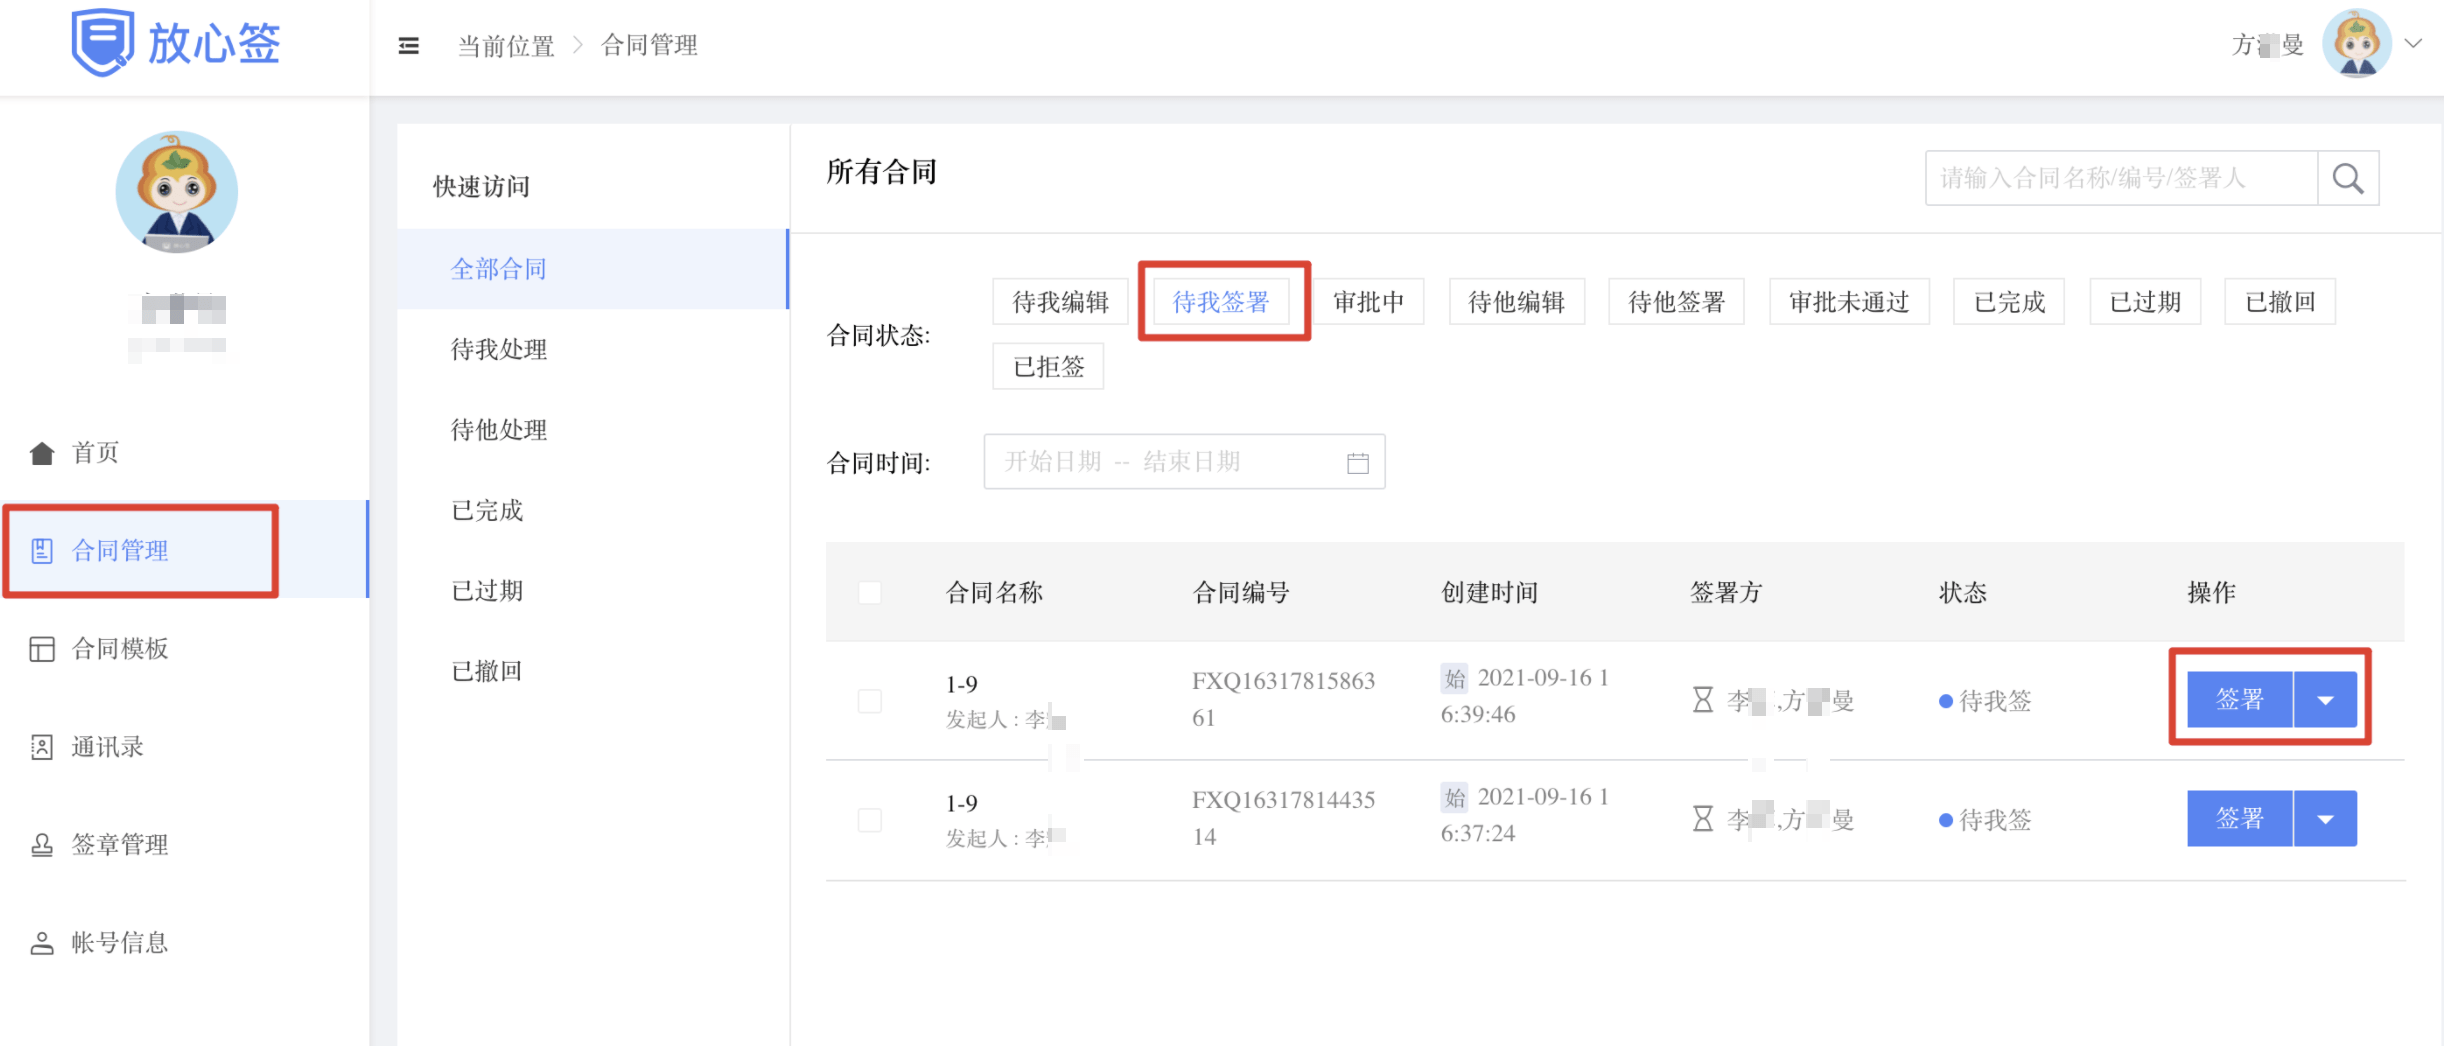The width and height of the screenshot is (2444, 1046).
Task: Select 全部合同 in quick access
Action: click(x=592, y=269)
